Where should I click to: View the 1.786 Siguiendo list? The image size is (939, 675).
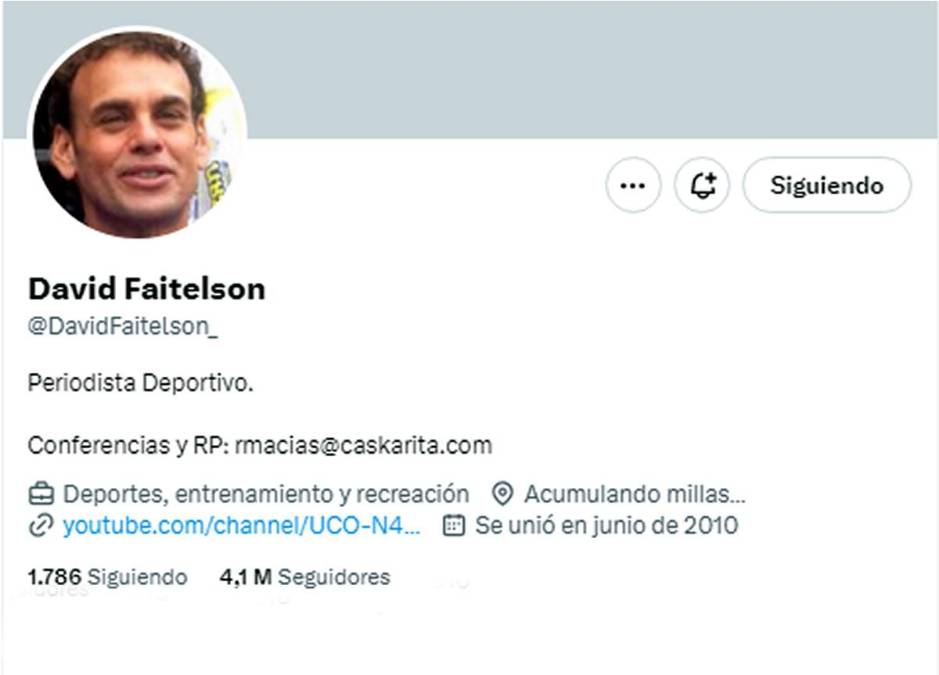tap(107, 577)
